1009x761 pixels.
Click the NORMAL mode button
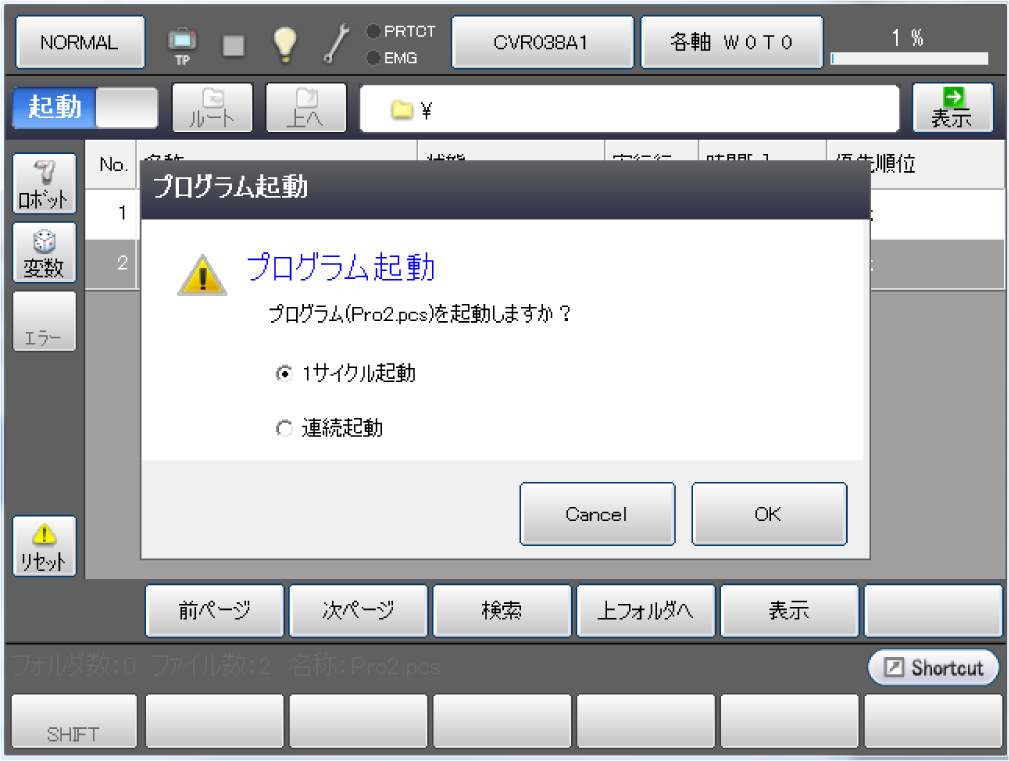pos(80,43)
